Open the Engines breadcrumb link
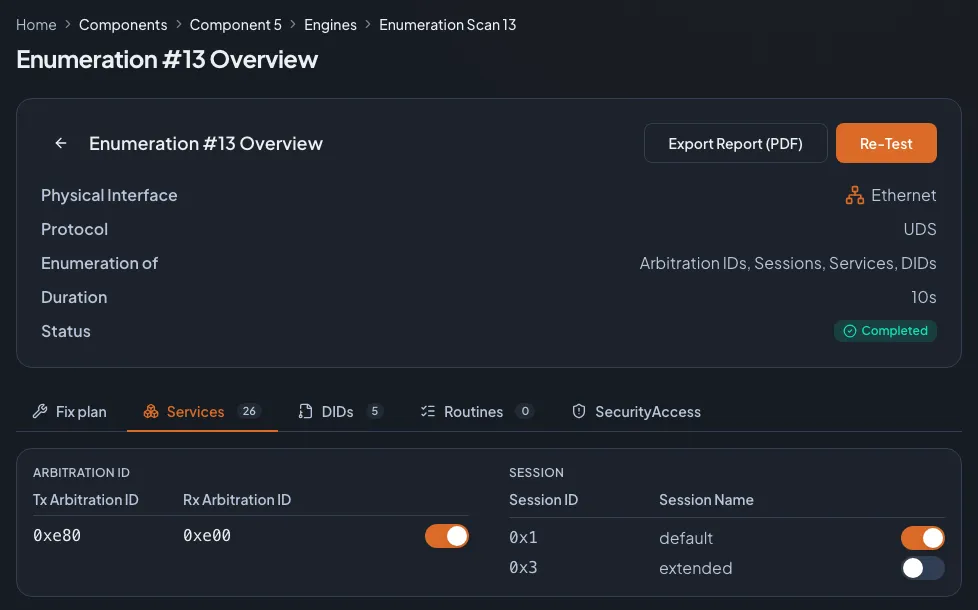The width and height of the screenshot is (978, 610). [331, 25]
